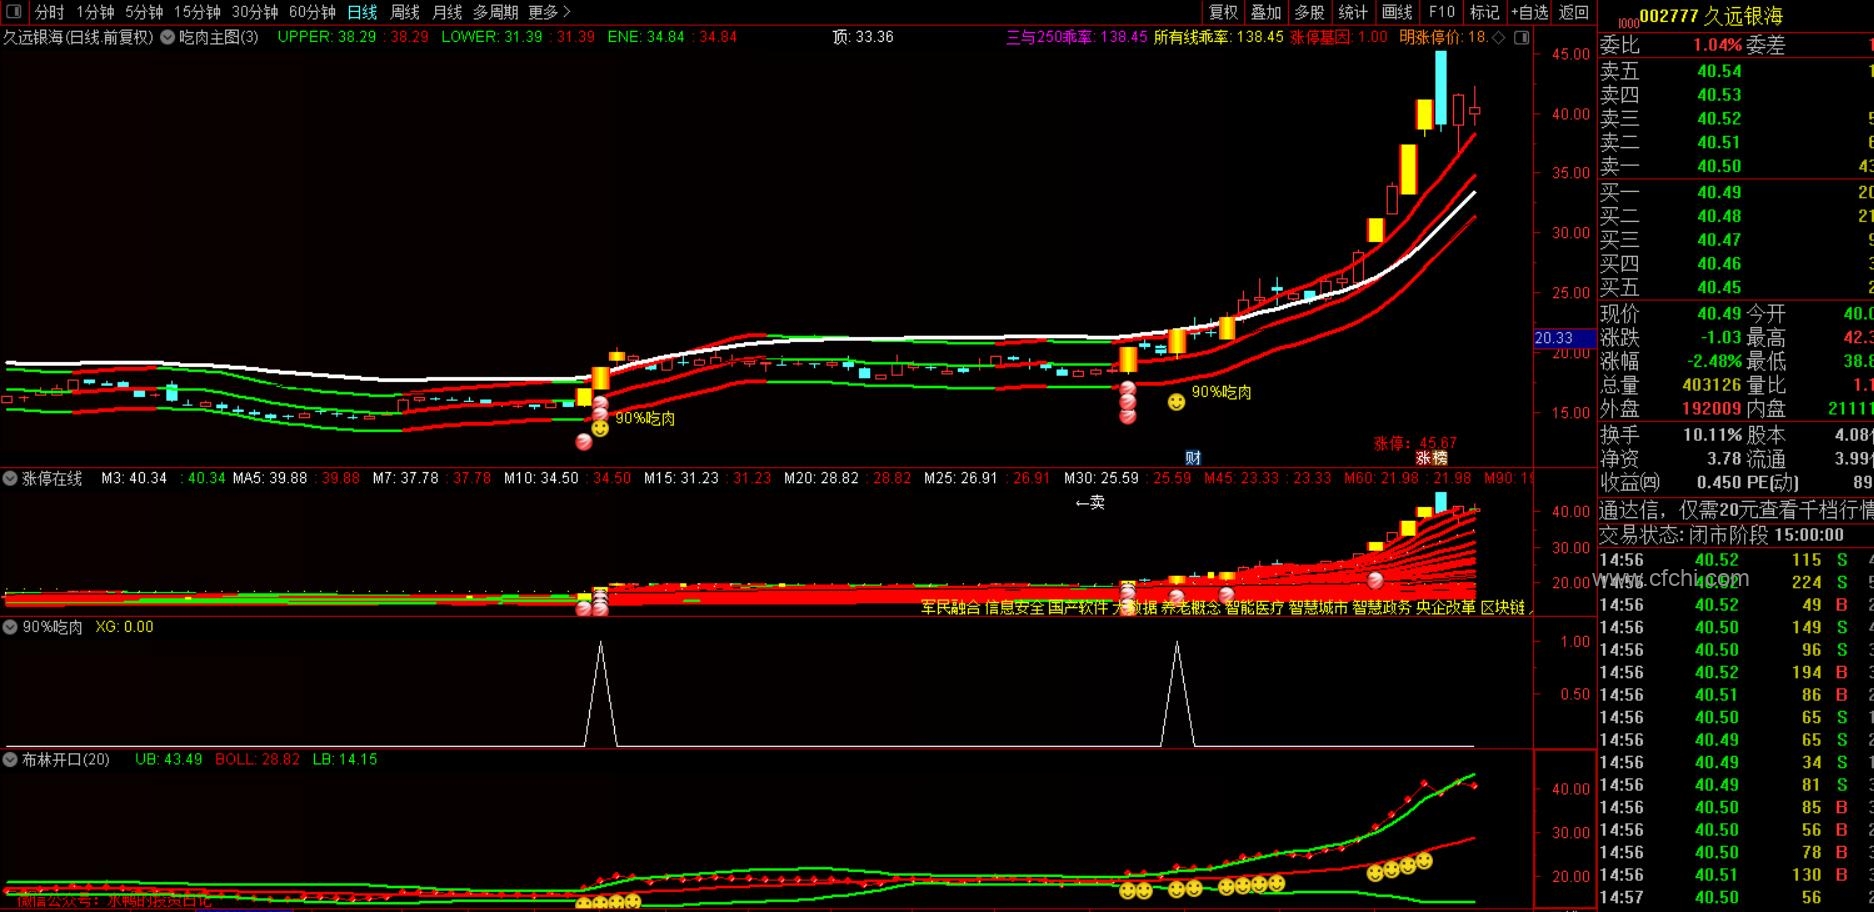Click the 多股 multi-stock button
1874x912 pixels.
(x=1309, y=12)
